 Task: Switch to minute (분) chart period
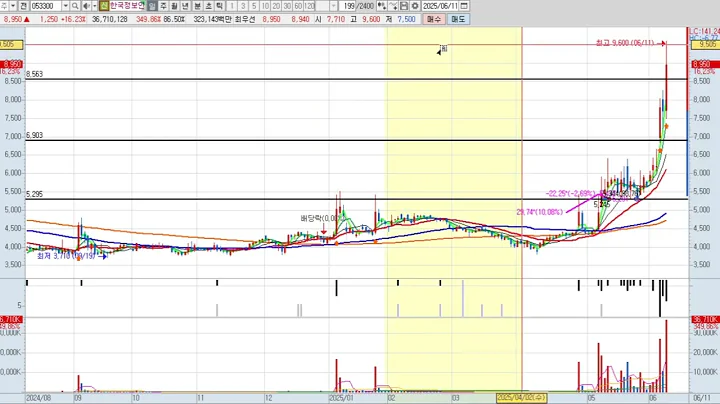(197, 6)
